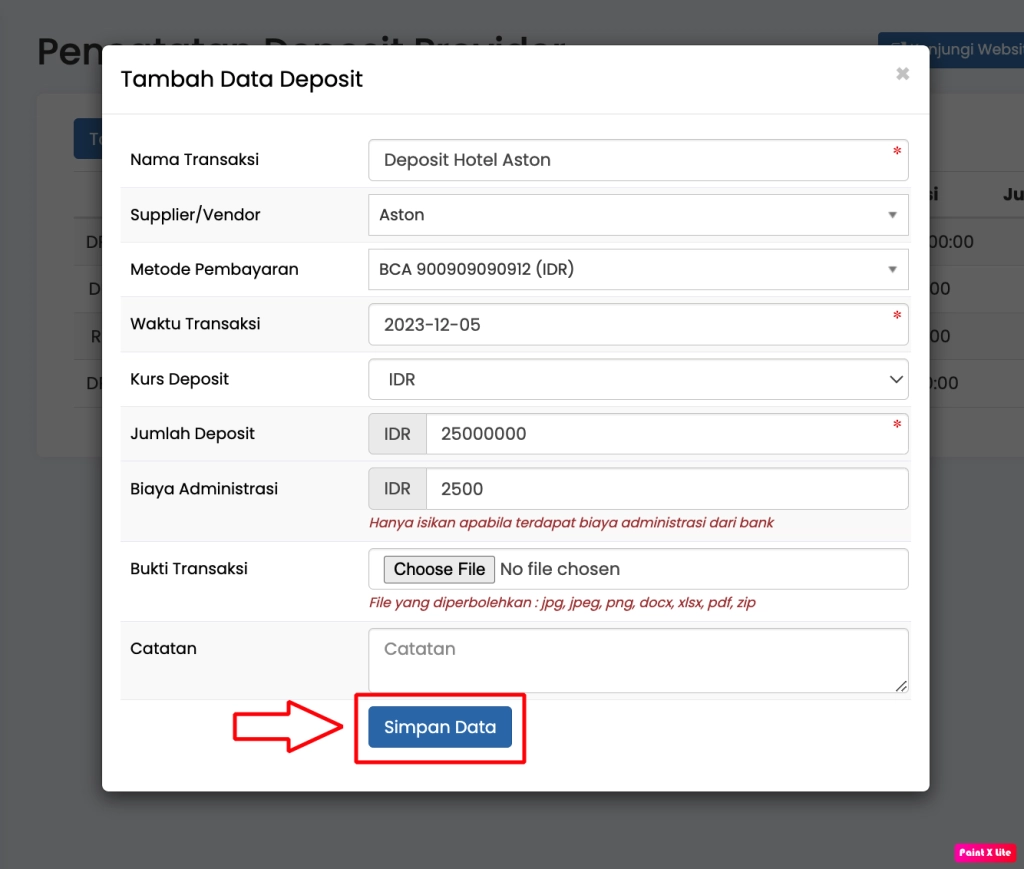Click the Kunjungi Website button

click(950, 50)
